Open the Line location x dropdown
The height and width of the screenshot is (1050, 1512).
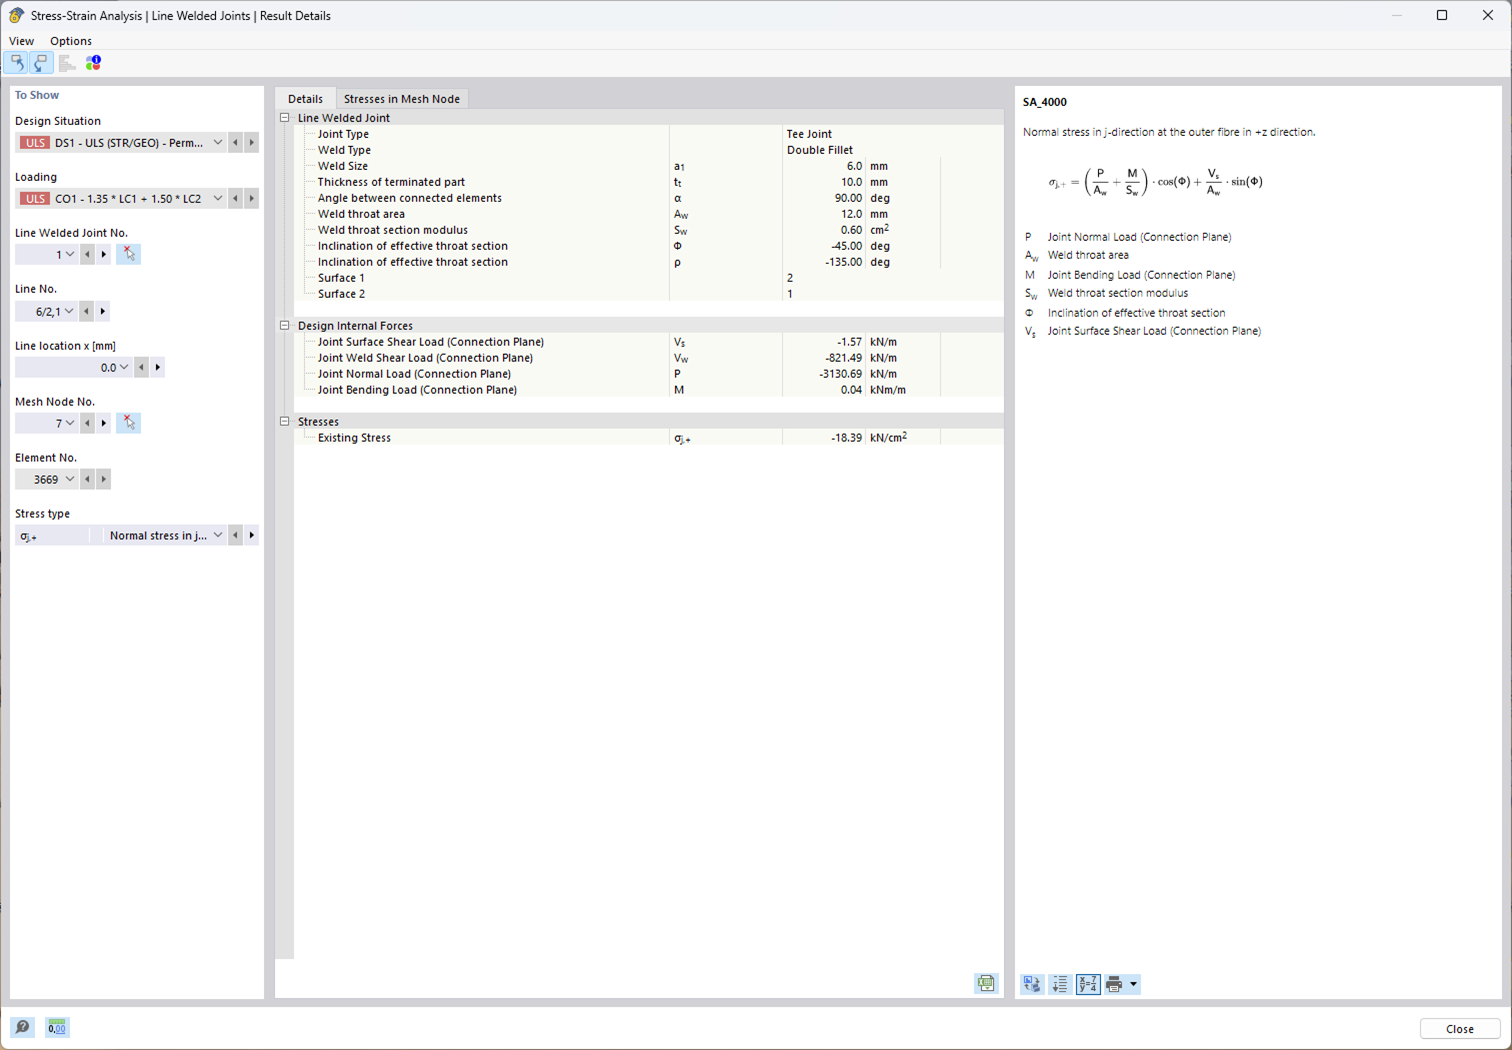click(124, 368)
